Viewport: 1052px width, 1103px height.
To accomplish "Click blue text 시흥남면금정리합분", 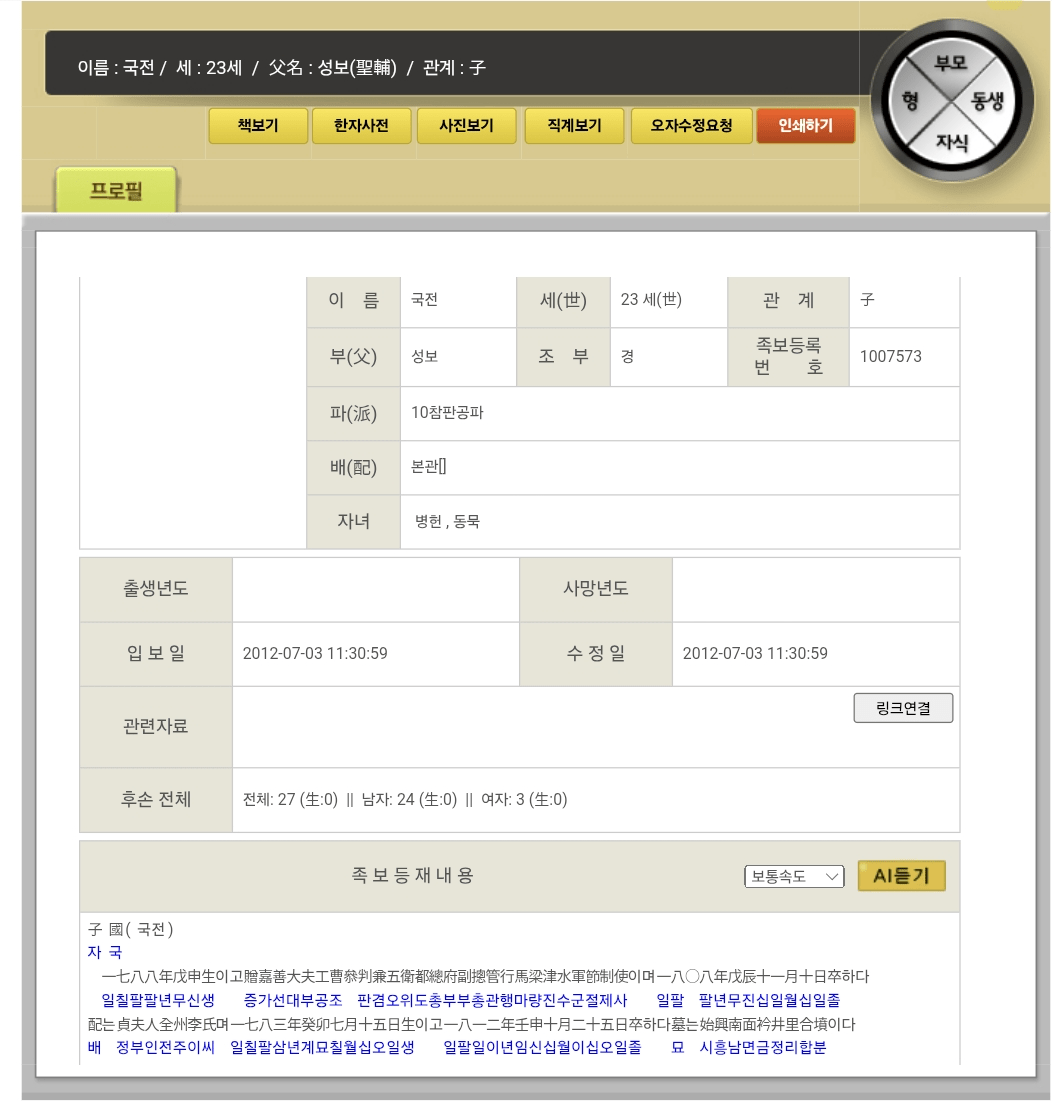I will (762, 1047).
